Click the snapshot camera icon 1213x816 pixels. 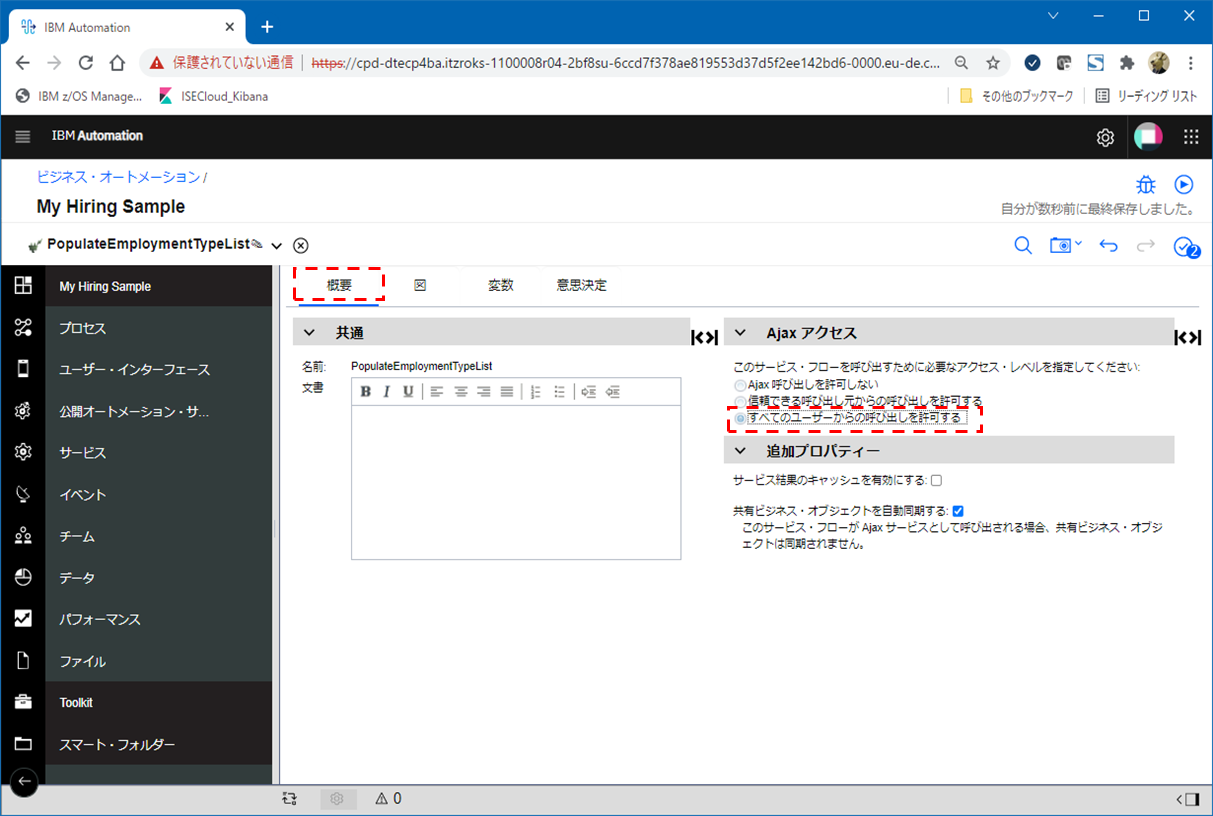click(1060, 245)
